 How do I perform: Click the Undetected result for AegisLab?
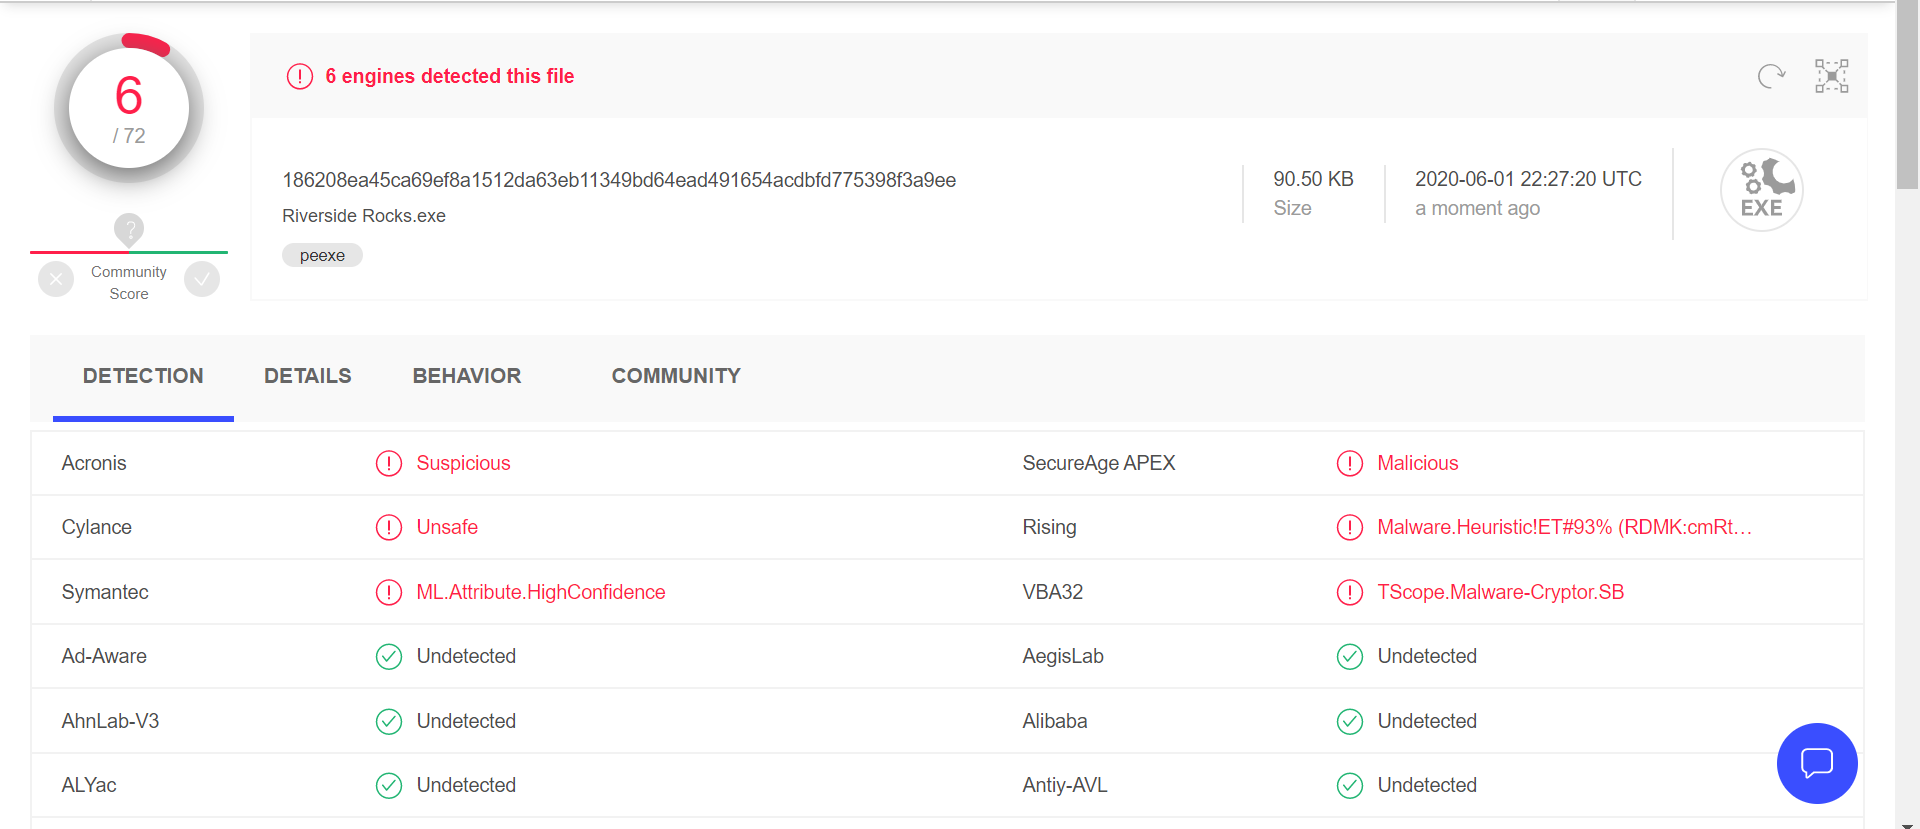[x=1427, y=656]
